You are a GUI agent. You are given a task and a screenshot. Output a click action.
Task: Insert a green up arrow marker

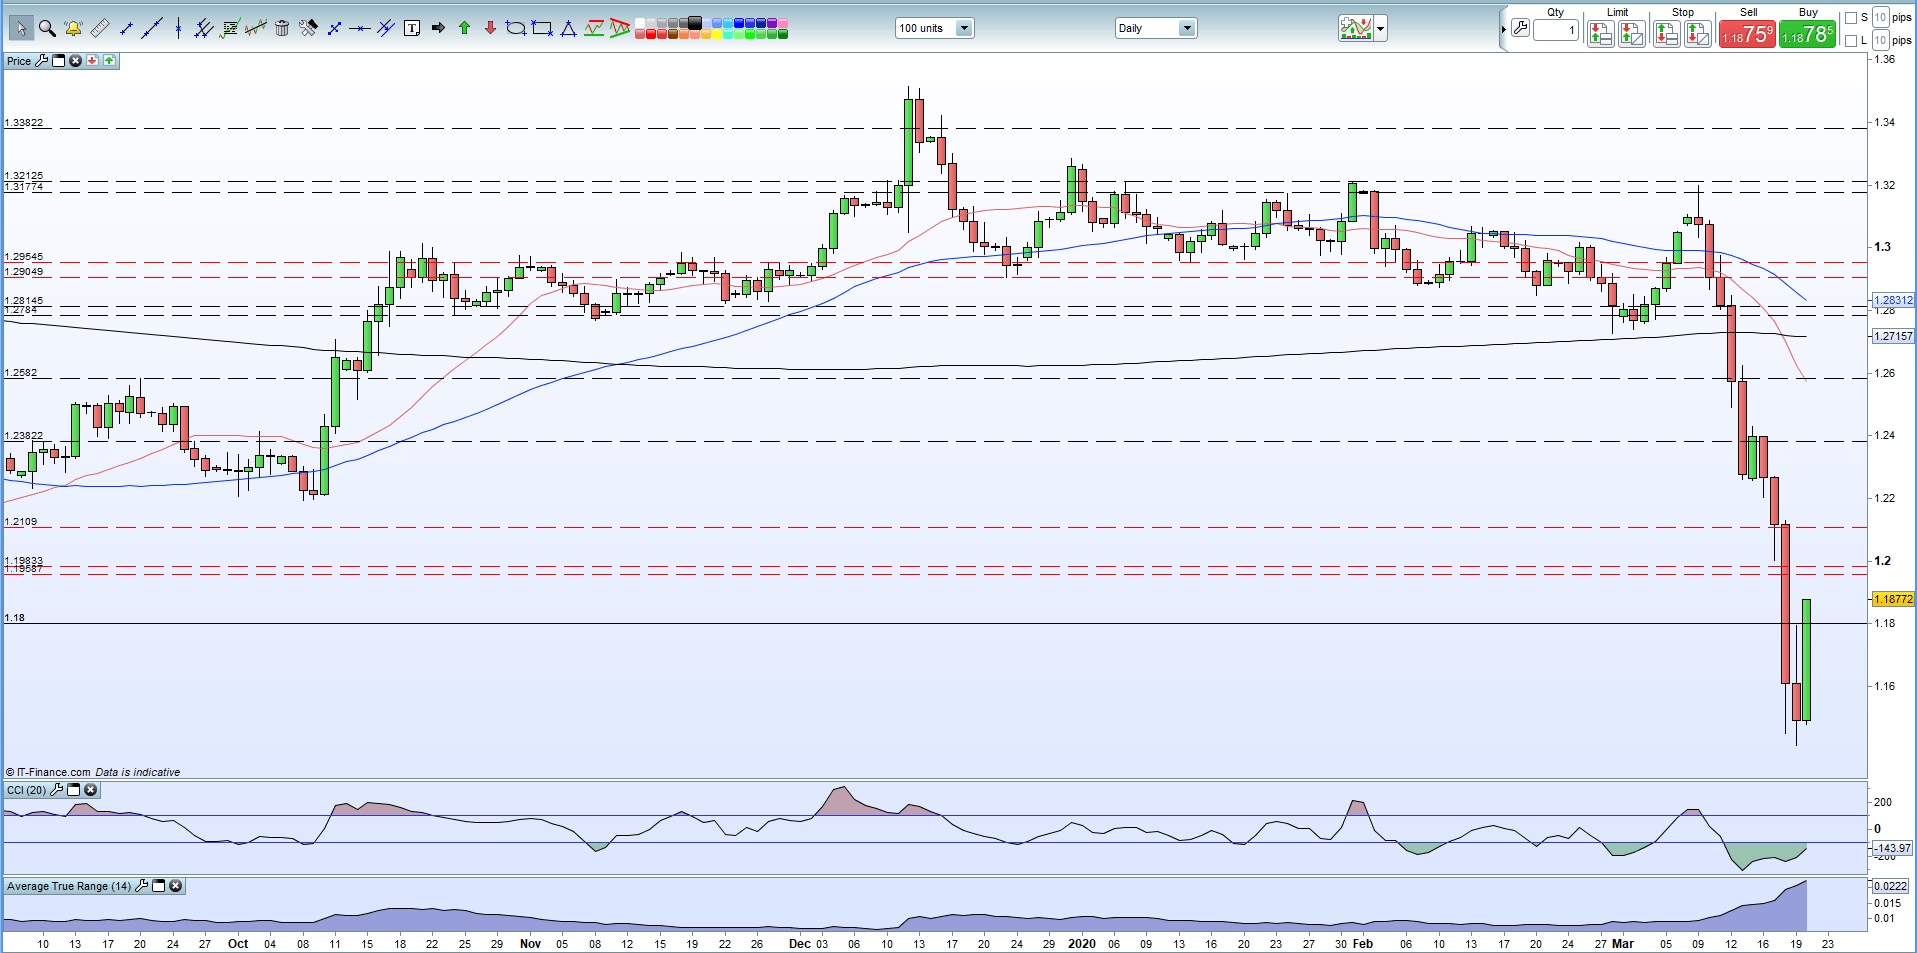[464, 28]
